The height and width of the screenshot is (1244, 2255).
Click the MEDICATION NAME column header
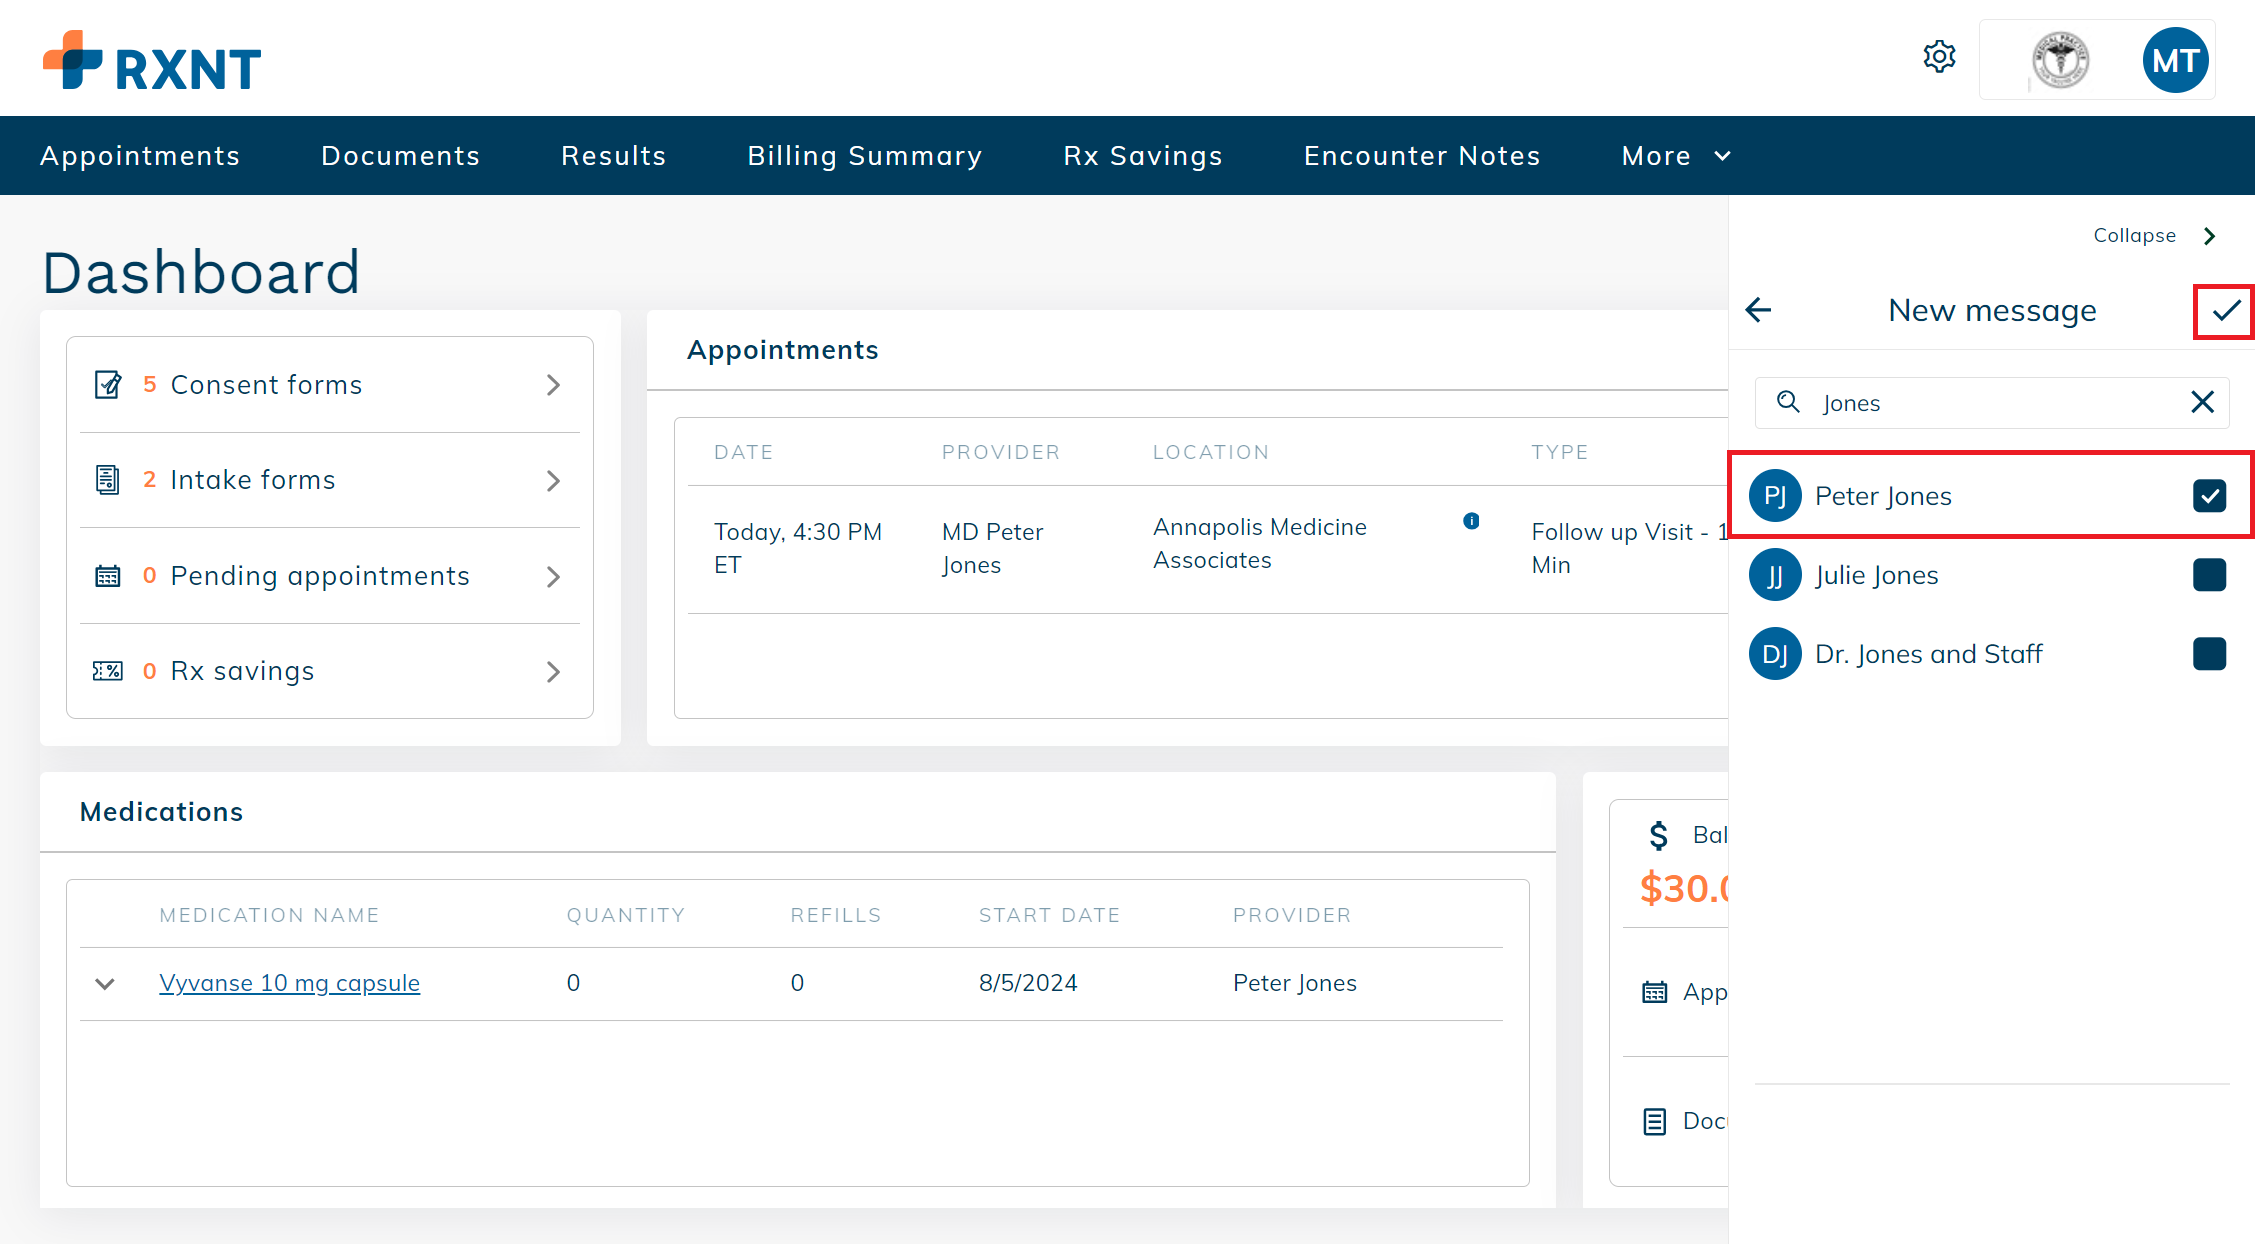269,915
